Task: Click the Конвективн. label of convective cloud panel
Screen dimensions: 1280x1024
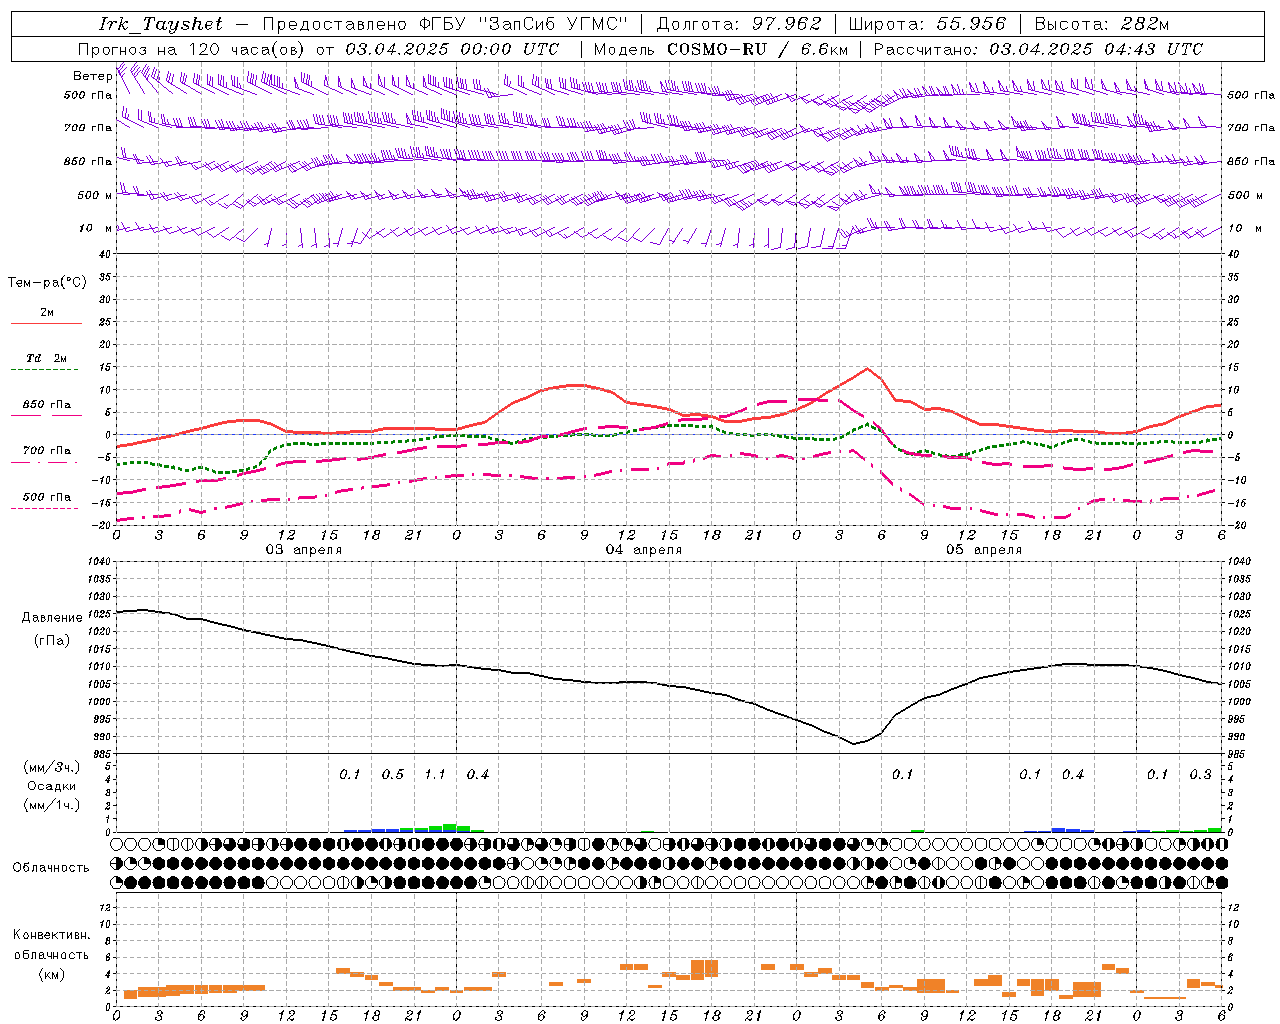Action: coord(51,935)
